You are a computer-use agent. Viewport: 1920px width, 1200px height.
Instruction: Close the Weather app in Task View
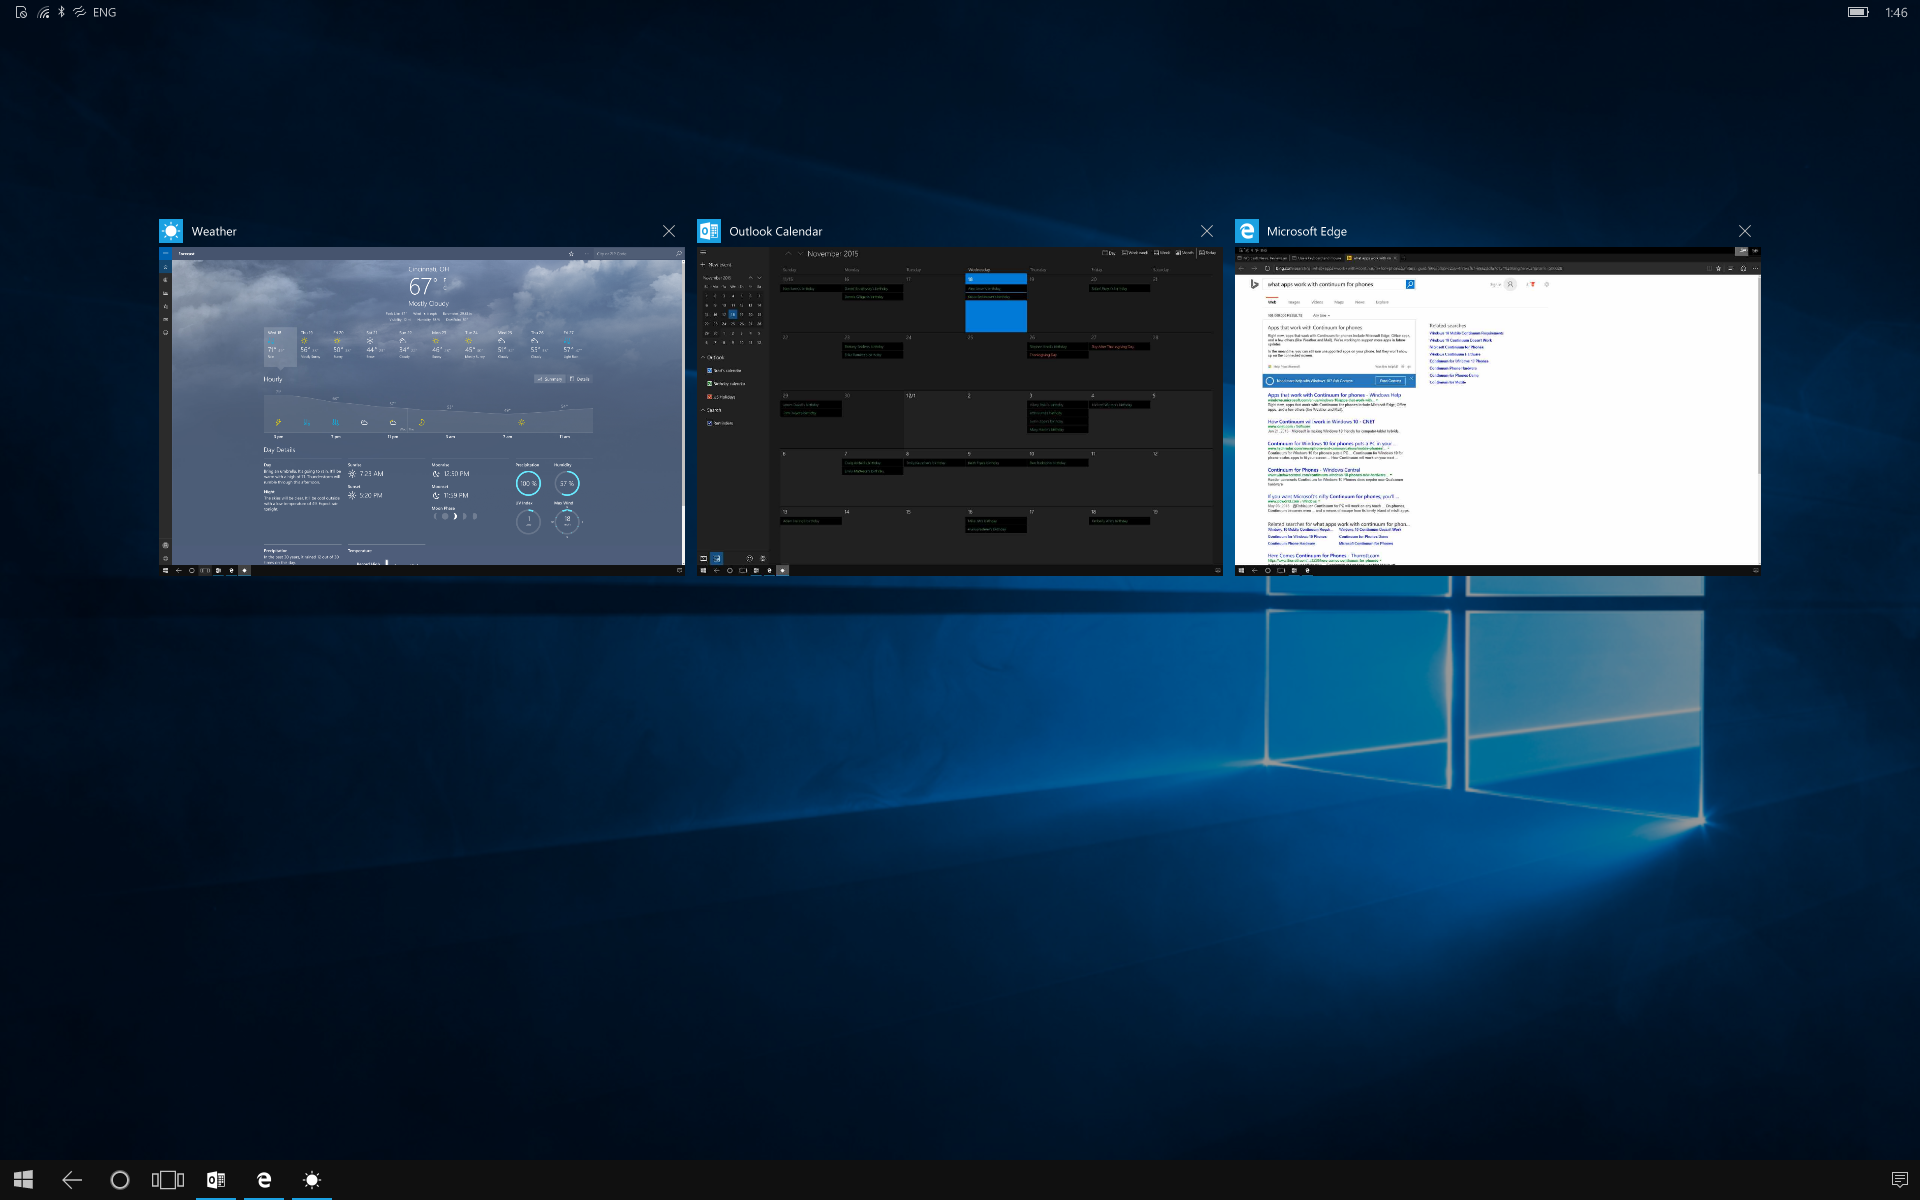tap(669, 231)
